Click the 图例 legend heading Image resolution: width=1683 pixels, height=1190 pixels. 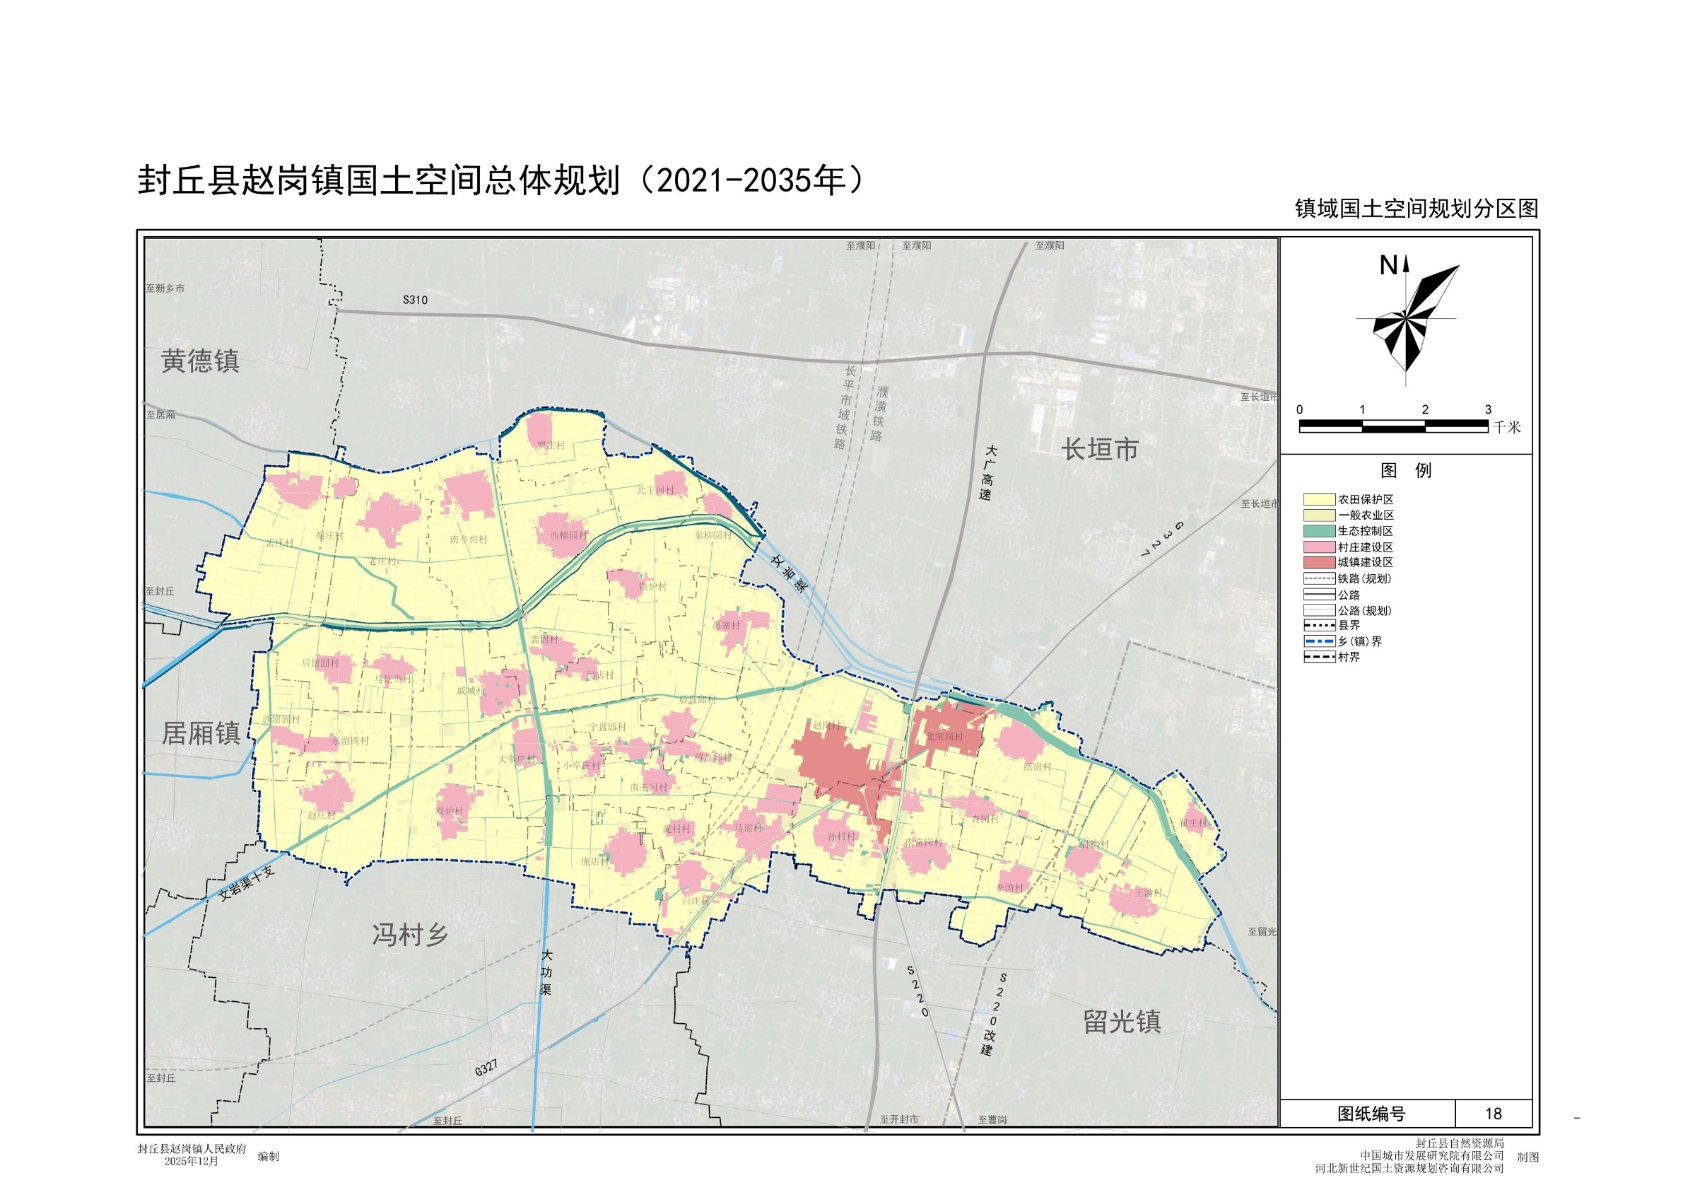click(1406, 471)
